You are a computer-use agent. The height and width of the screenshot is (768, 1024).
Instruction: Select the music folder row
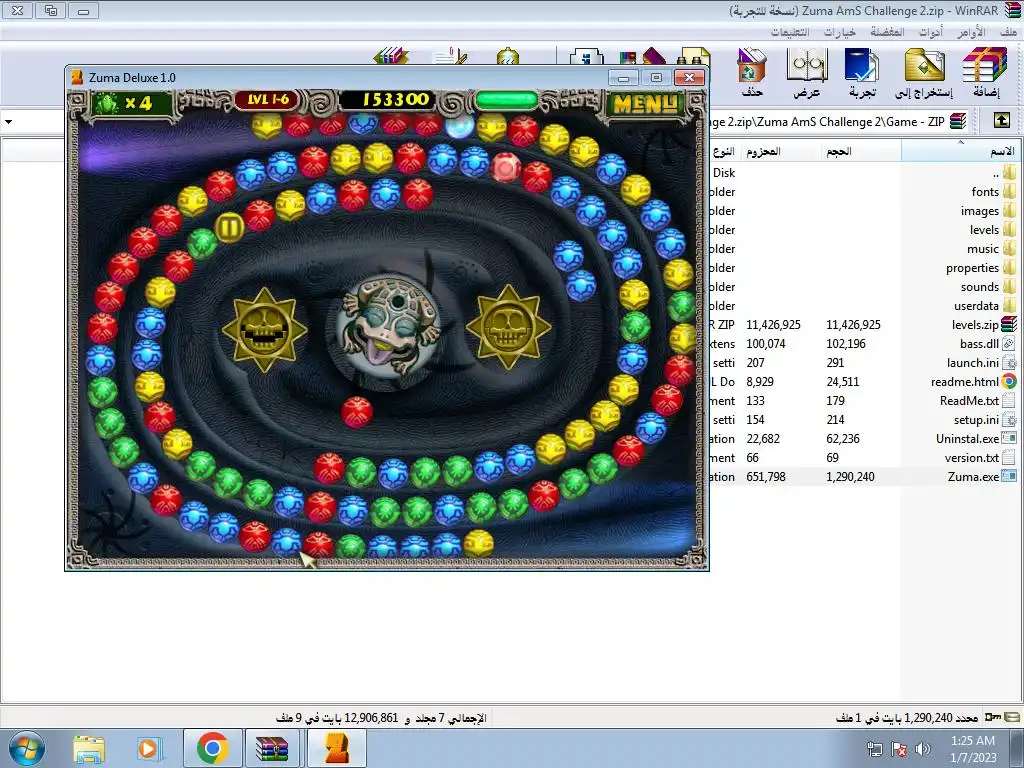pos(866,248)
